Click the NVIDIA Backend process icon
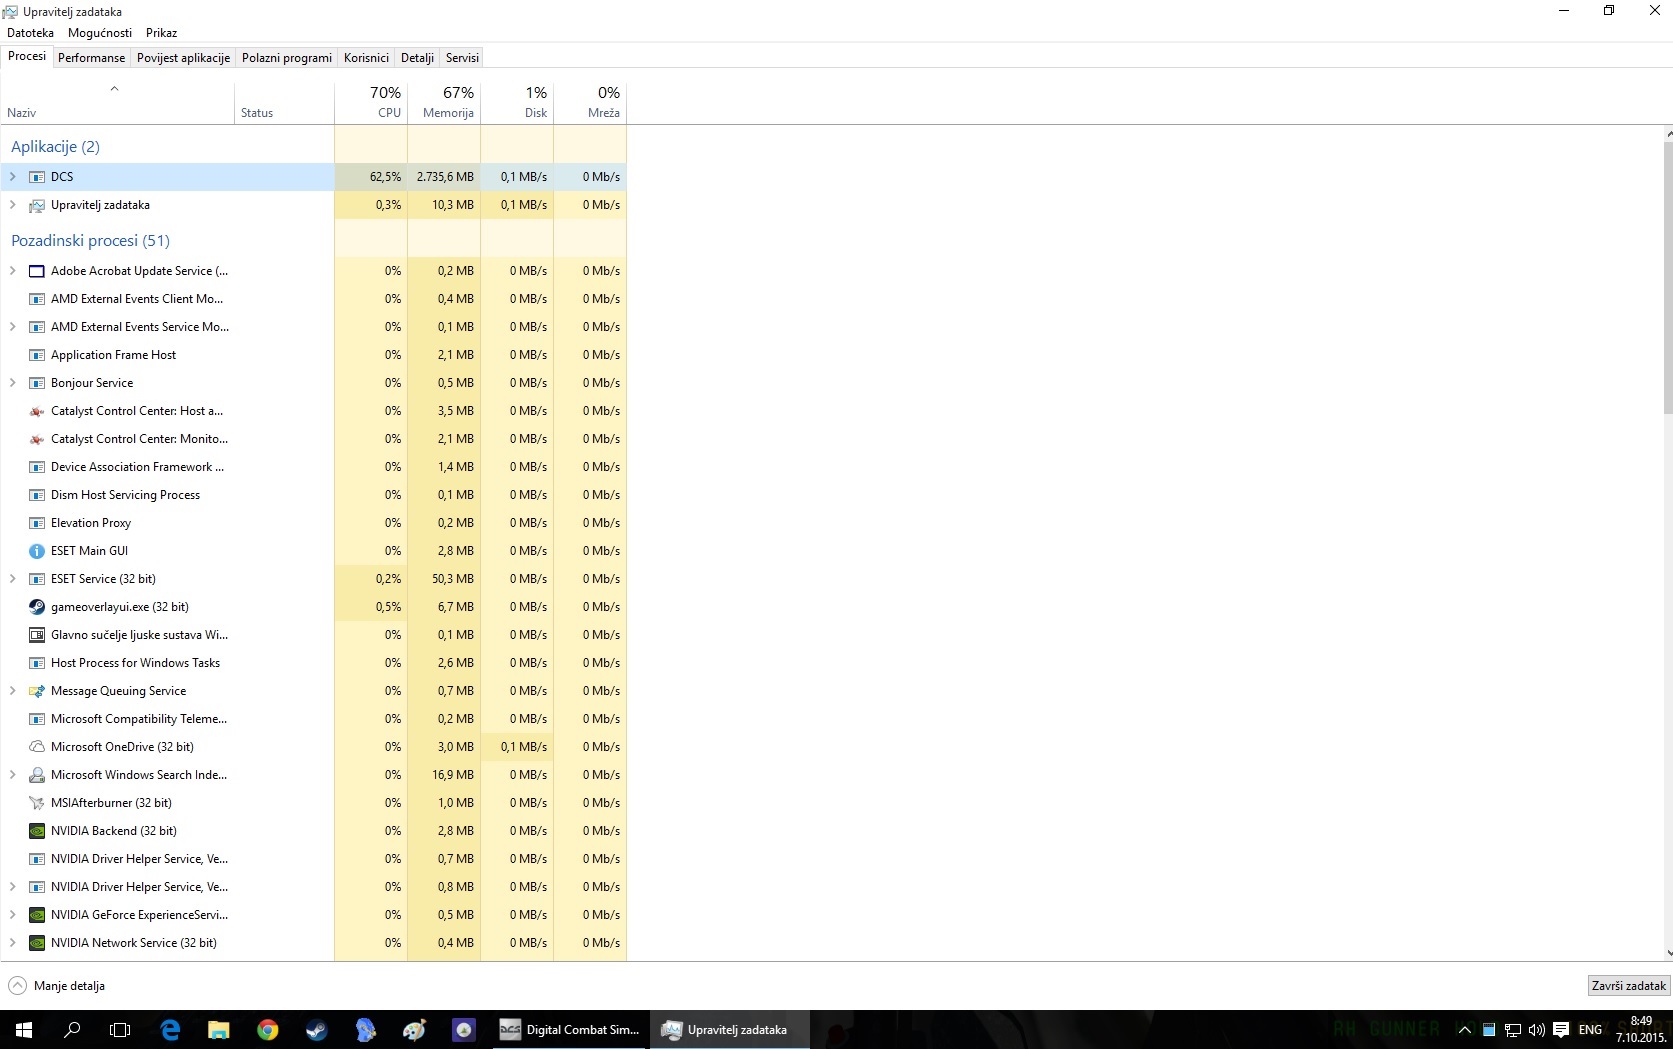This screenshot has width=1673, height=1049. pos(37,831)
